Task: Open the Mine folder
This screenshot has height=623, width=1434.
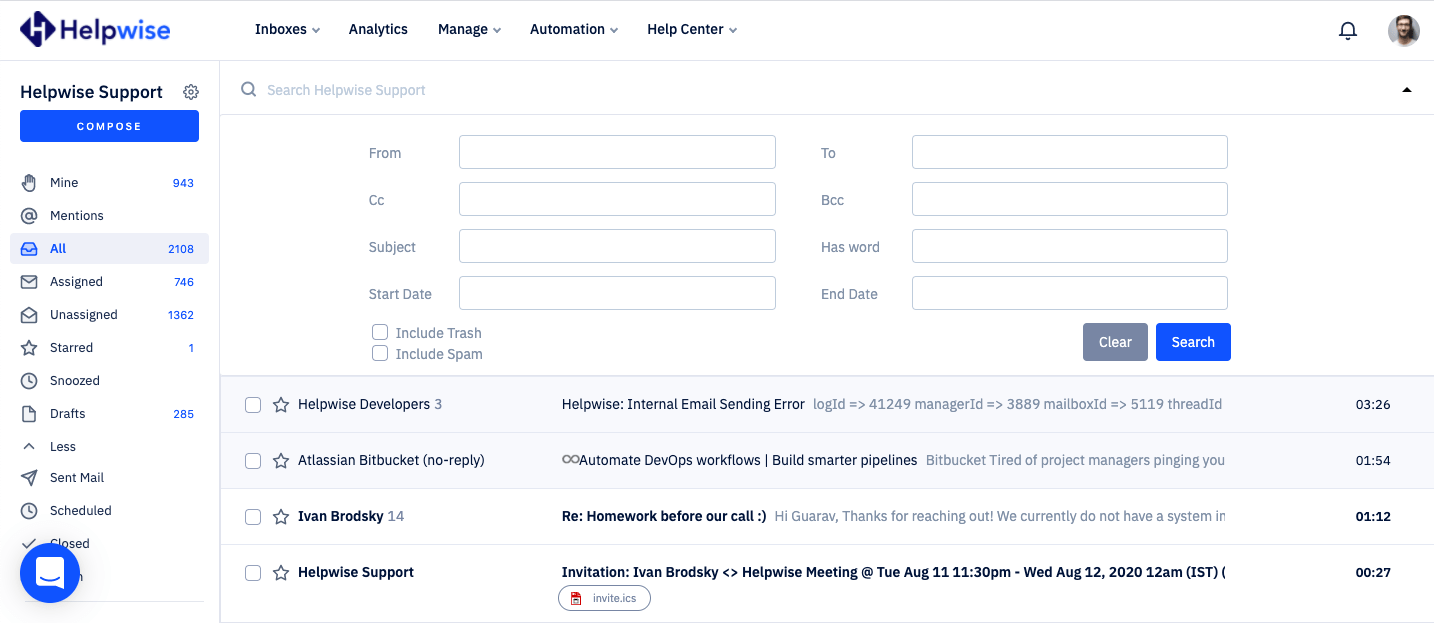Action: pos(109,183)
